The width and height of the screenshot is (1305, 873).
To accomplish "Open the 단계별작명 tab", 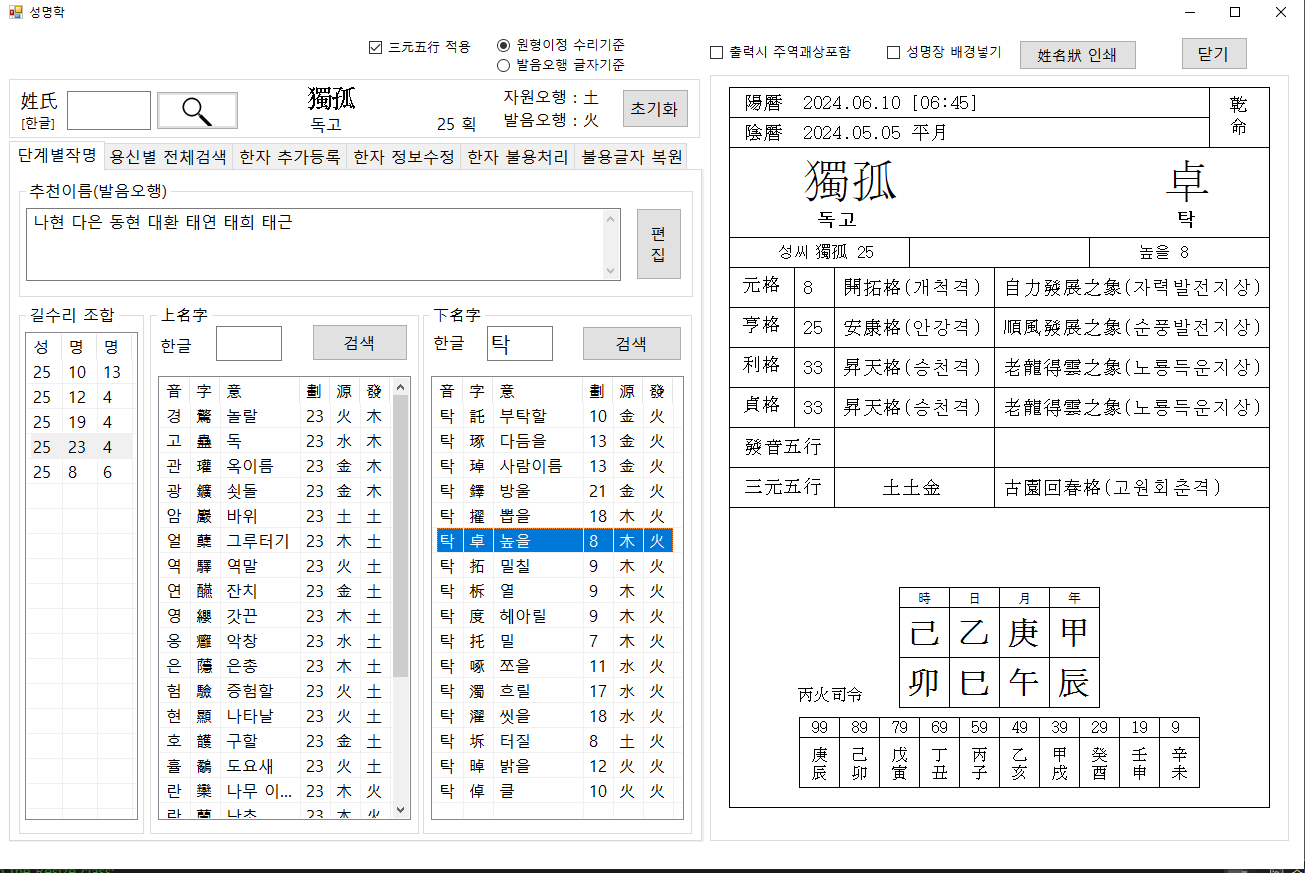I will [57, 156].
